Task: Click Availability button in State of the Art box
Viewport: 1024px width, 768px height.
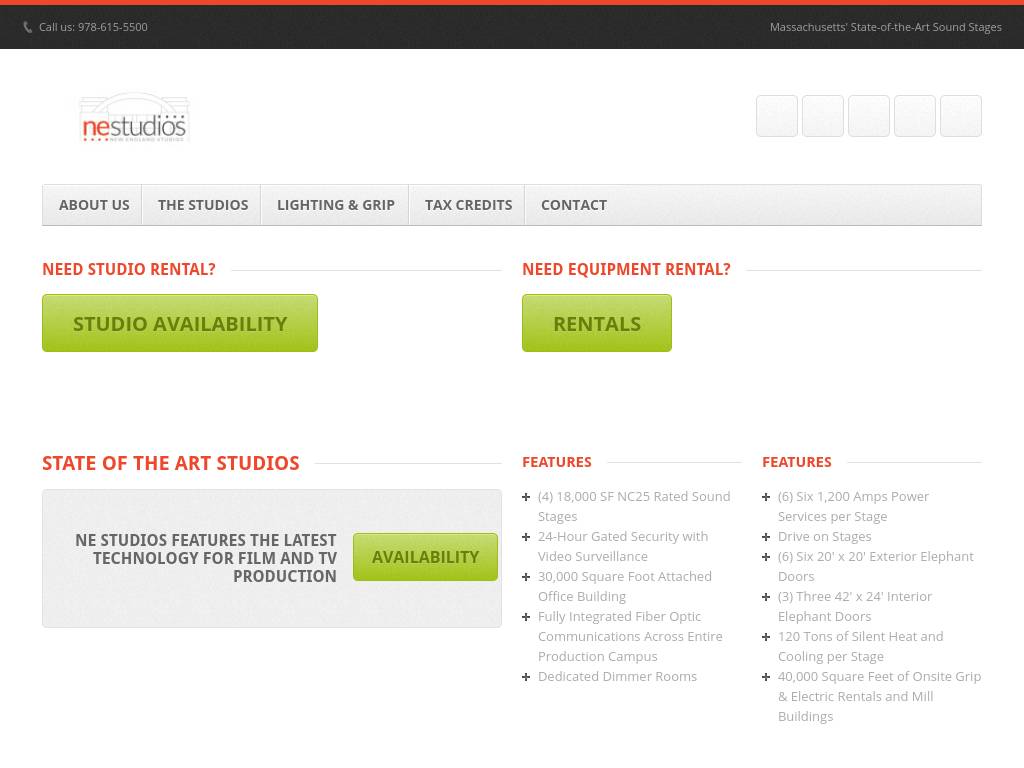Action: pos(425,557)
